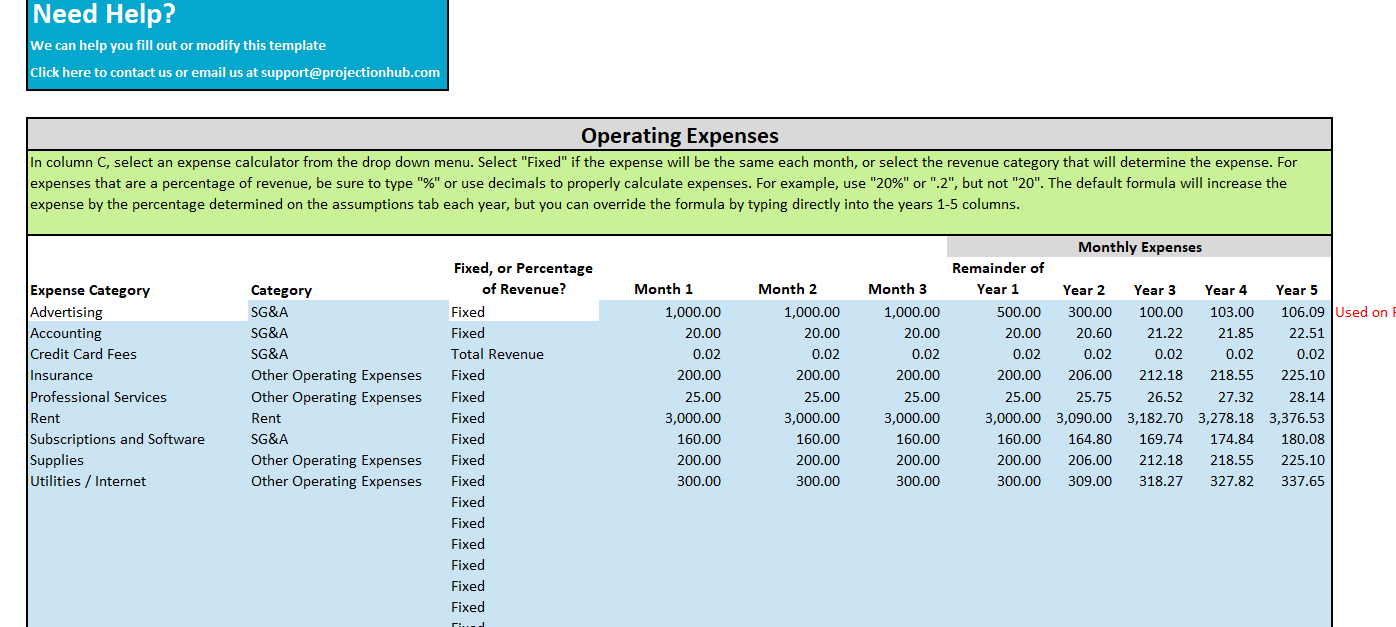Select the Credit Card Fees cell
Viewport: 1396px width, 627px height.
138,354
